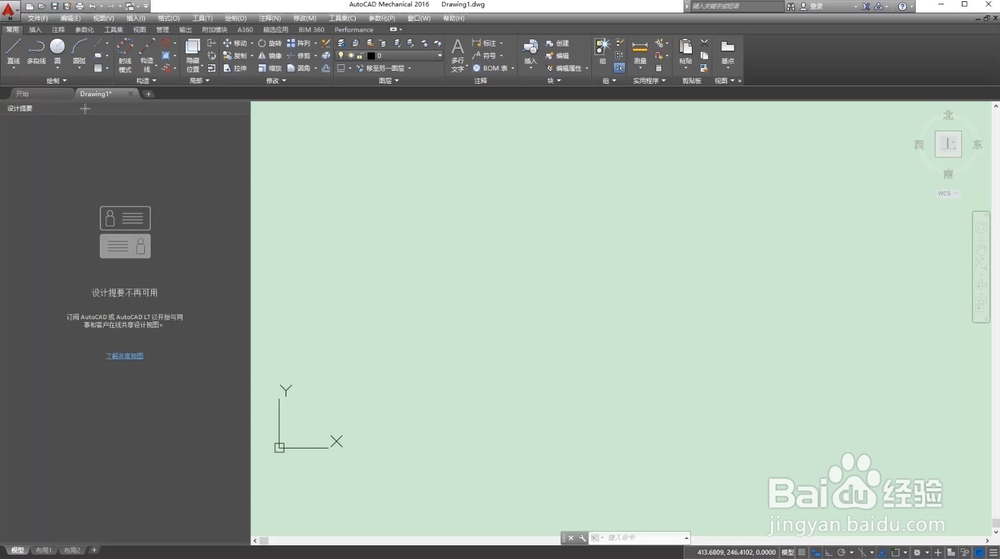Select the 修剪 (Trim) tool
The height and width of the screenshot is (559, 1000).
298,55
